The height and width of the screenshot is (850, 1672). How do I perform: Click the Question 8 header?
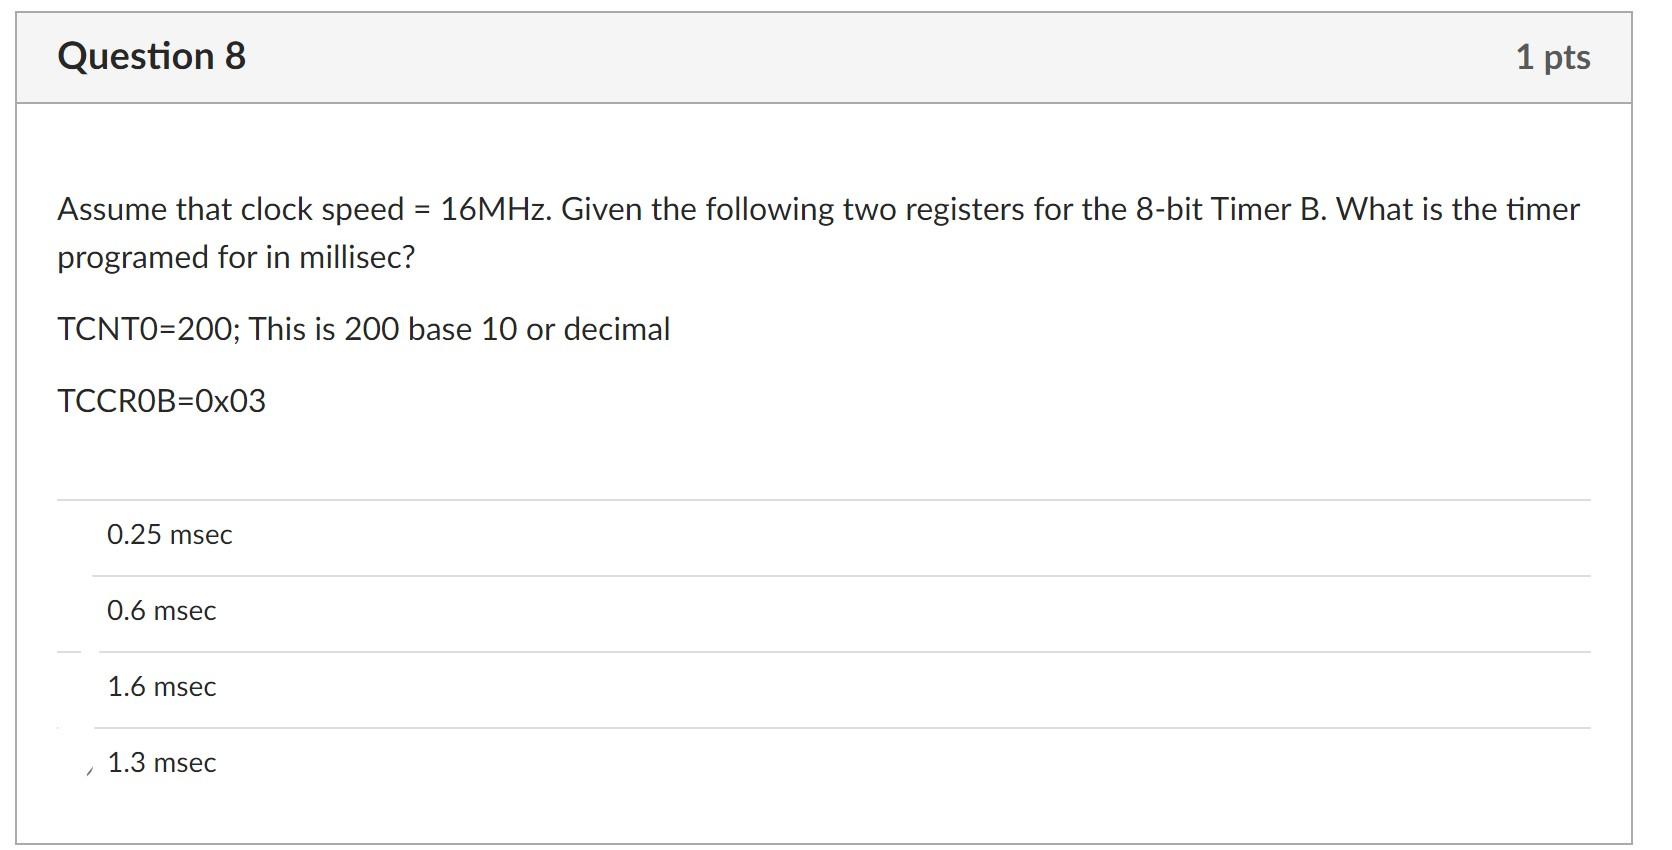click(x=150, y=56)
